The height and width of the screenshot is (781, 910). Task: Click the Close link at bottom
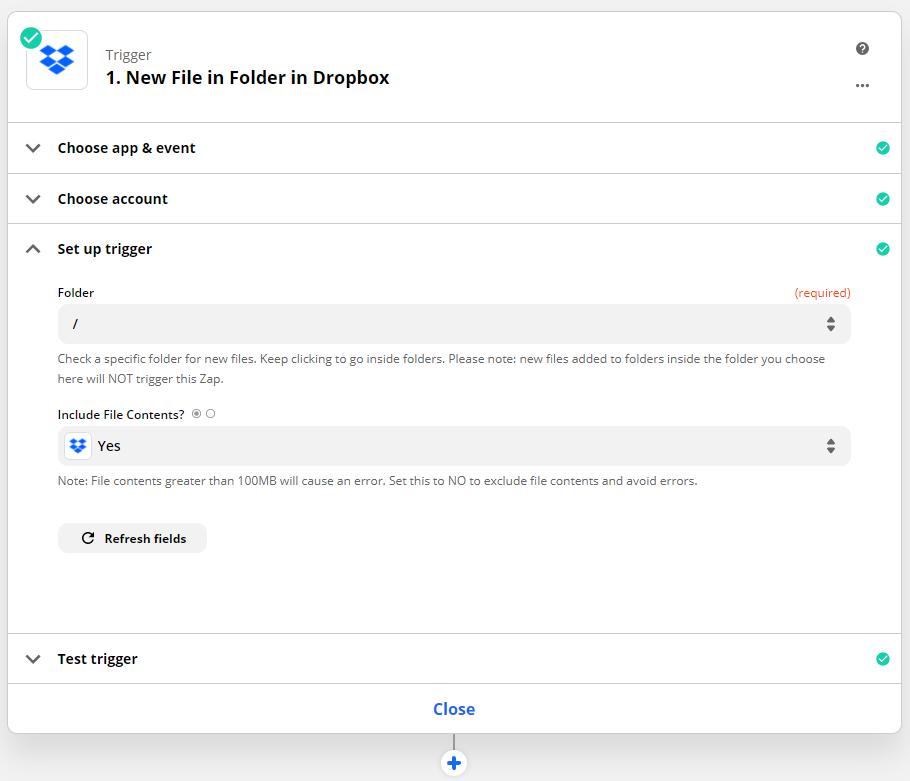(454, 709)
